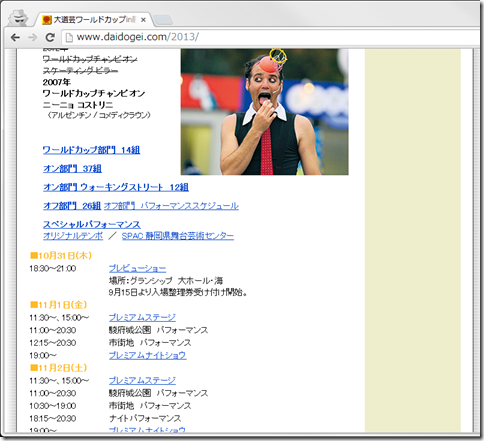This screenshot has height=441, width=484.
Task: Open プレビューショー link
Action: 137,268
